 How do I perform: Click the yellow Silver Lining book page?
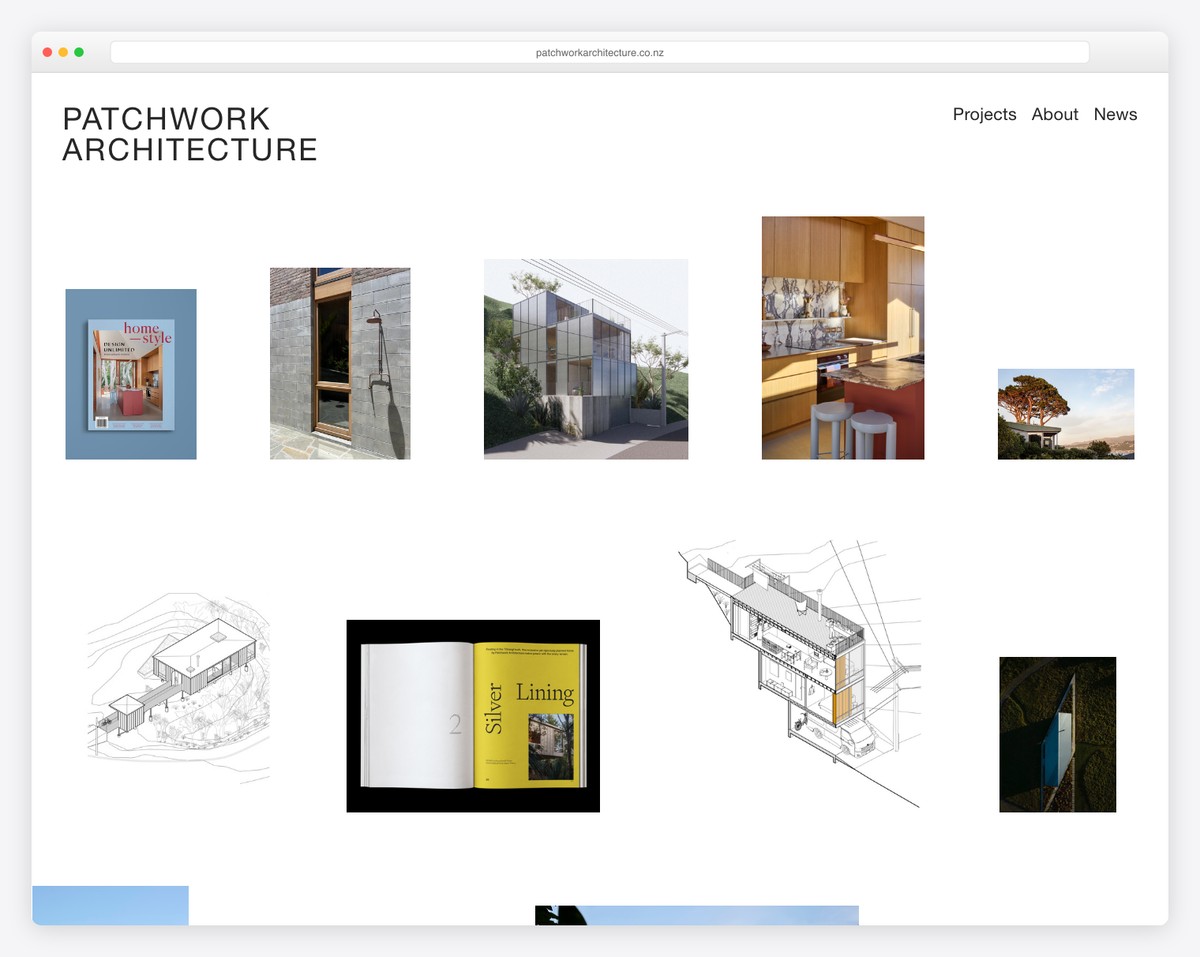(x=530, y=715)
